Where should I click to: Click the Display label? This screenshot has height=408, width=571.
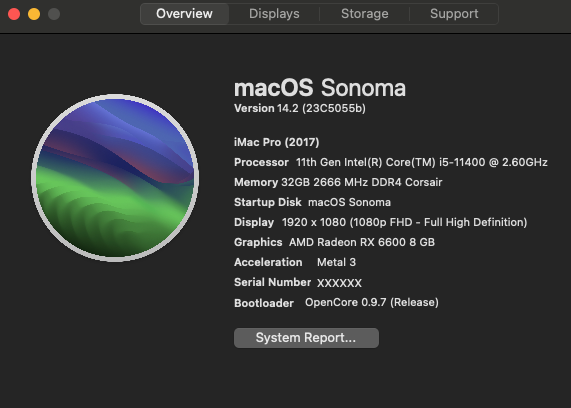tap(254, 222)
